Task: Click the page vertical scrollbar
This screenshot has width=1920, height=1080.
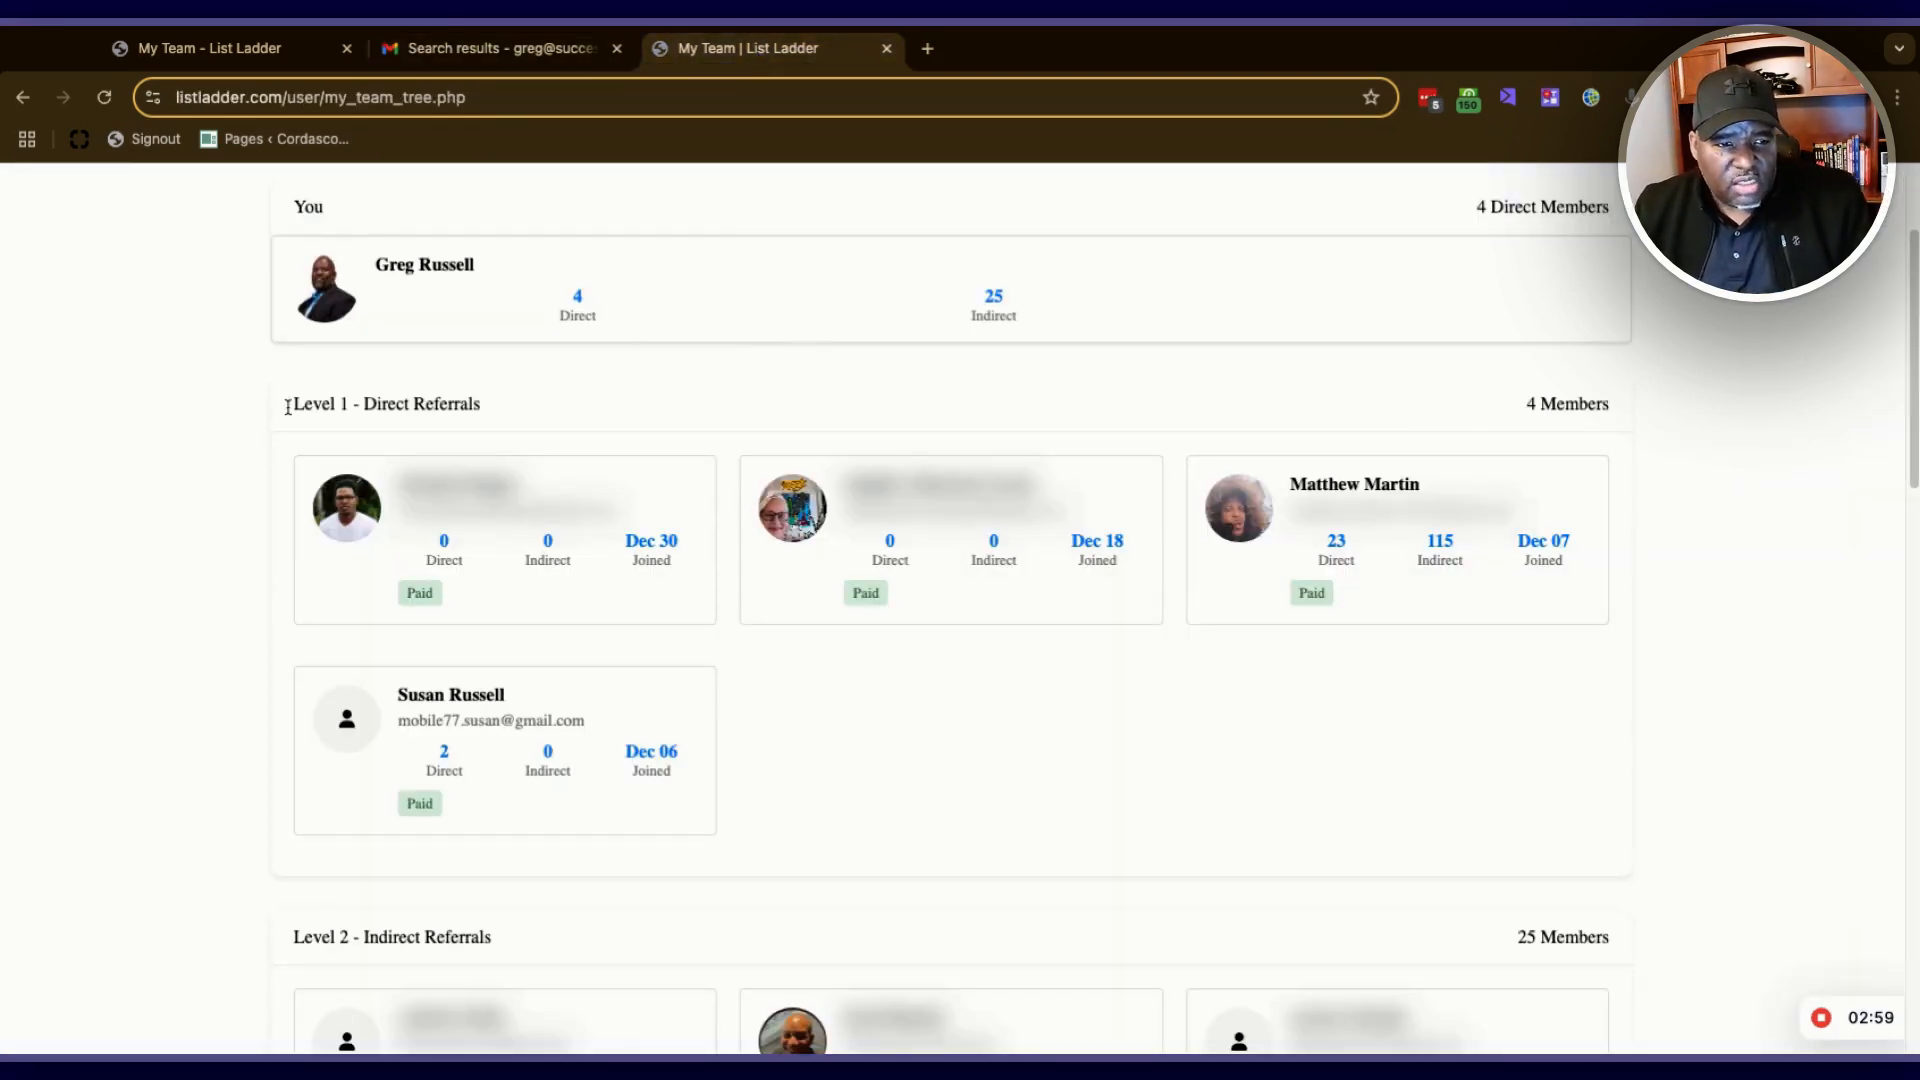Action: (1914, 358)
